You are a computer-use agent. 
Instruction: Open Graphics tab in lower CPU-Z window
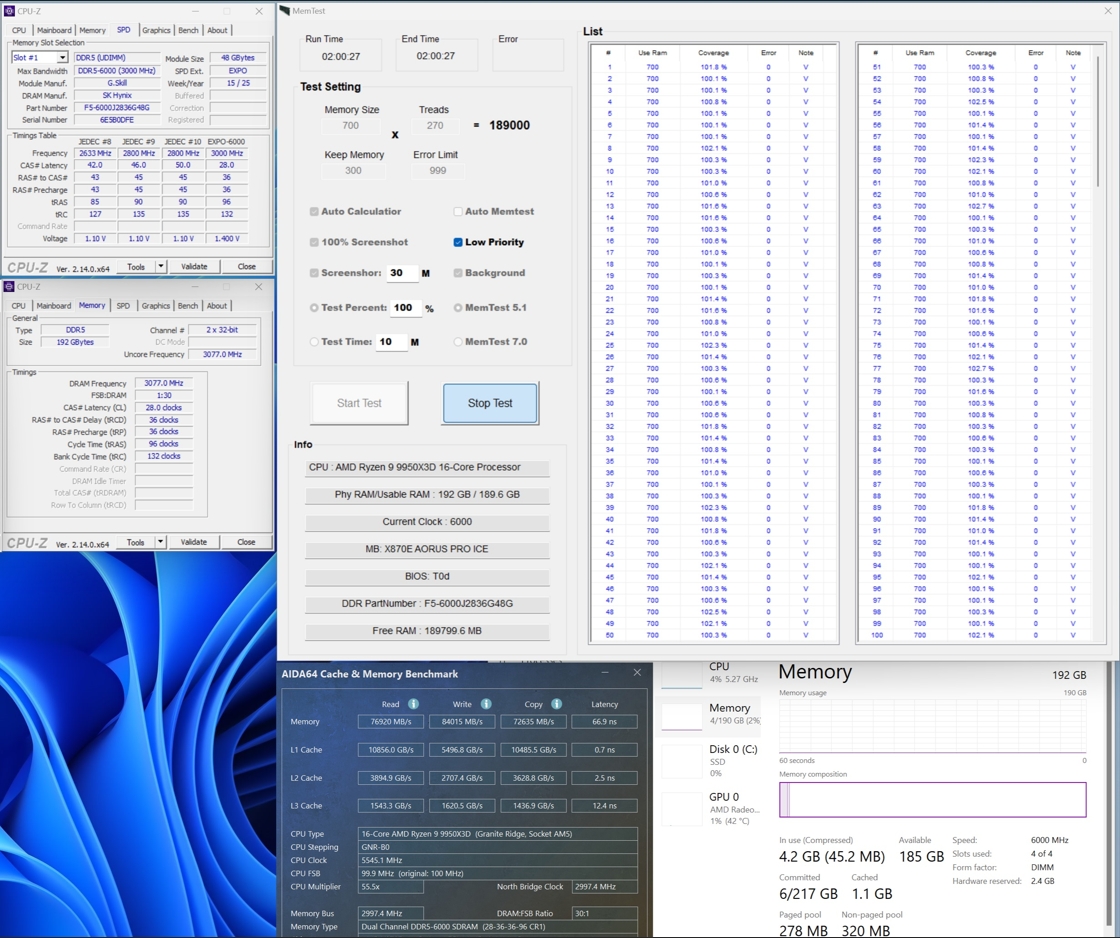tap(156, 306)
